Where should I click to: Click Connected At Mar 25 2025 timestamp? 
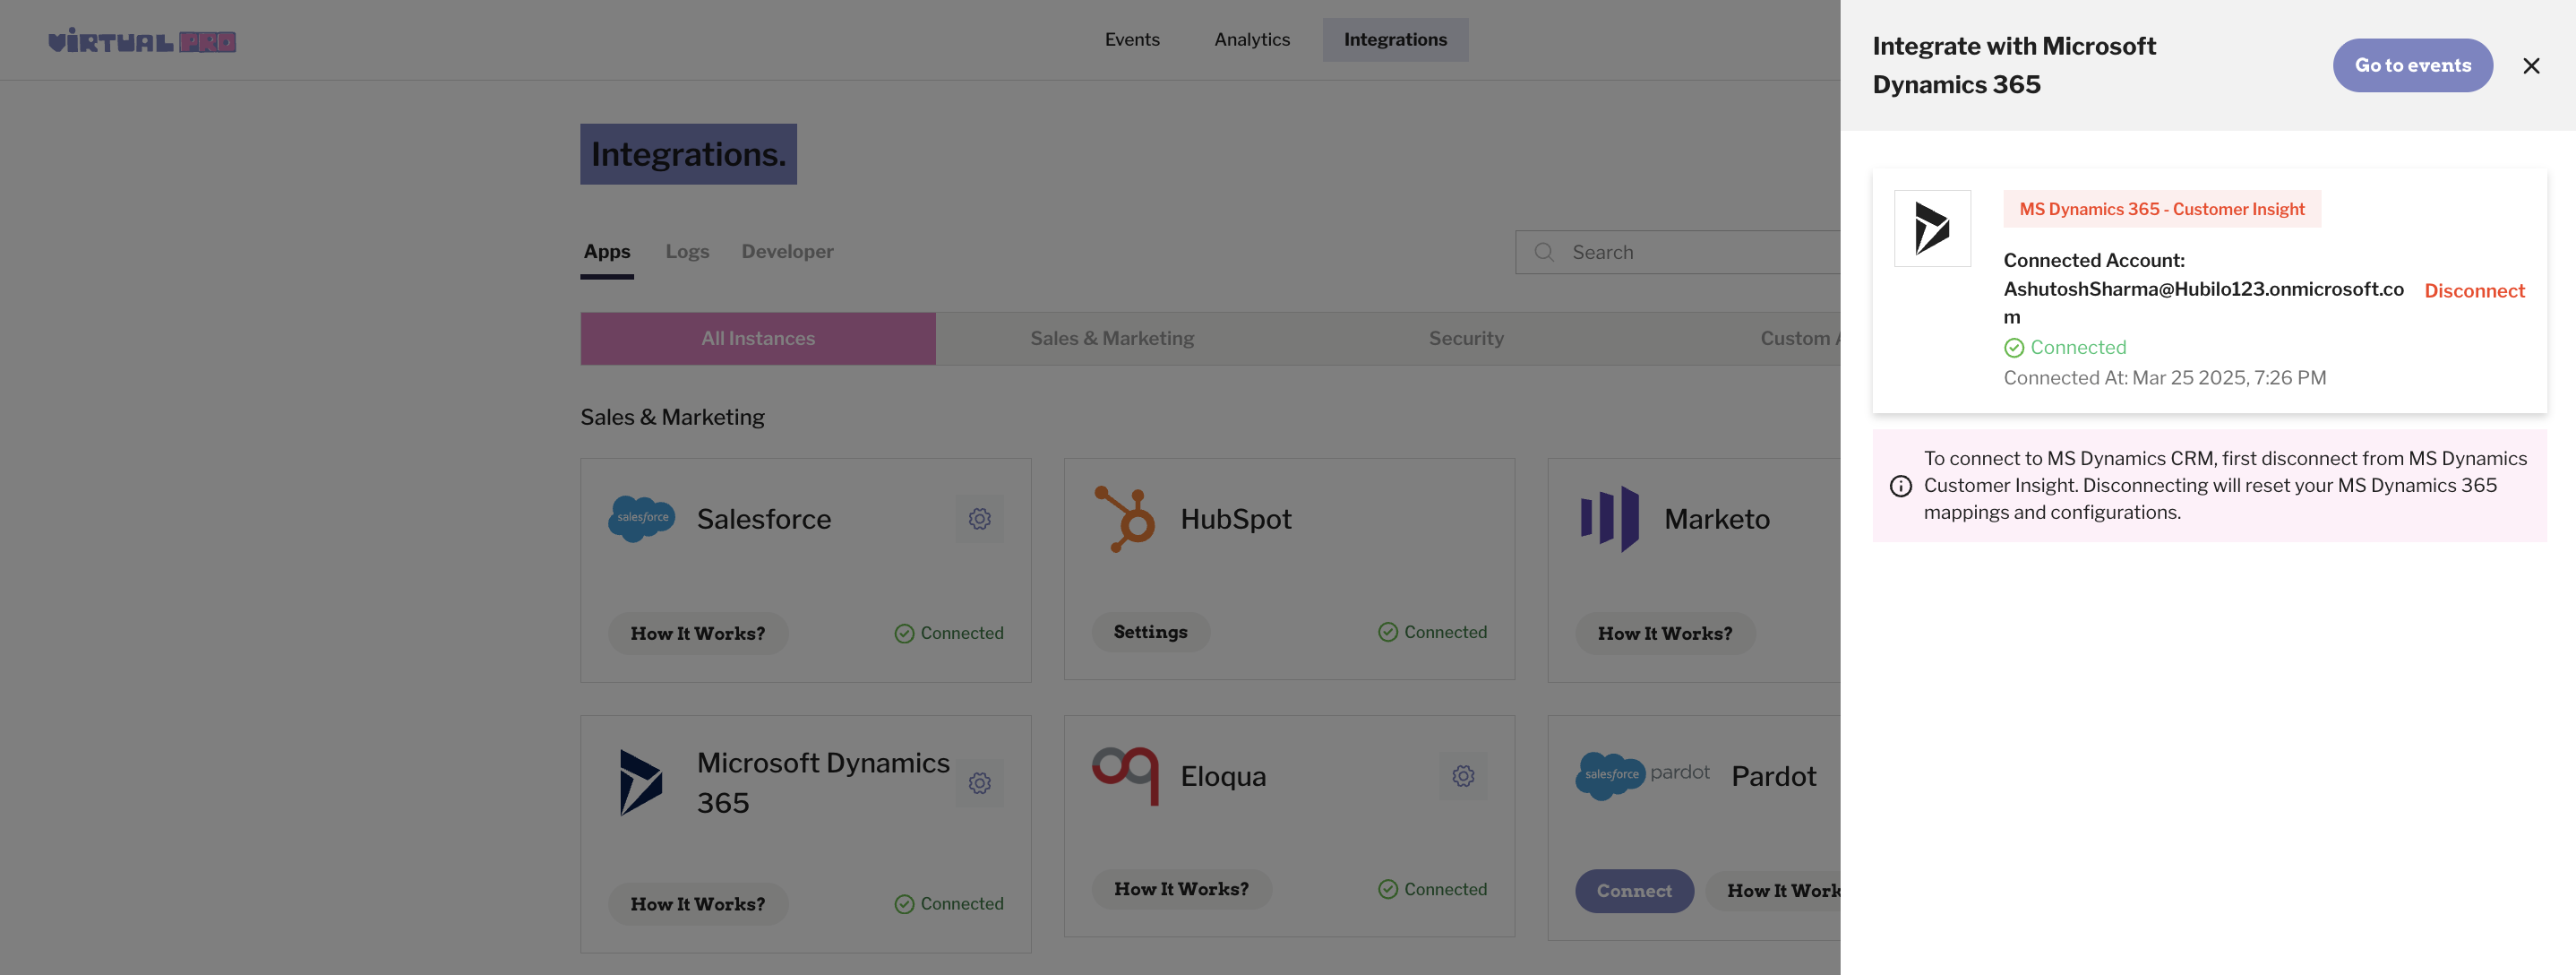pos(2164,378)
